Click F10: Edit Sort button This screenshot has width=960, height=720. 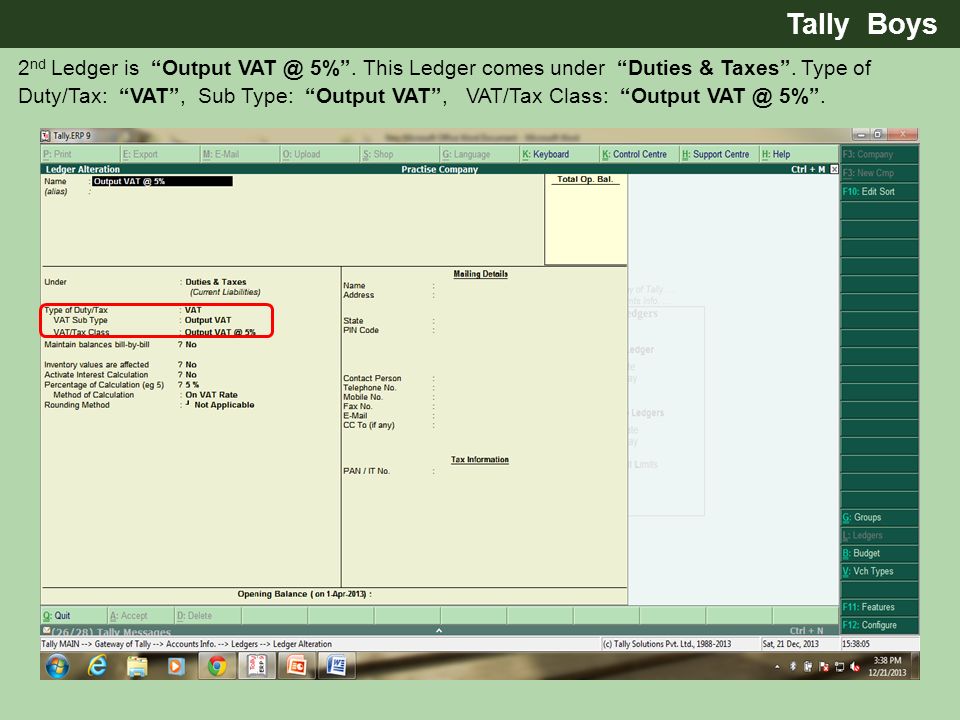[x=879, y=192]
